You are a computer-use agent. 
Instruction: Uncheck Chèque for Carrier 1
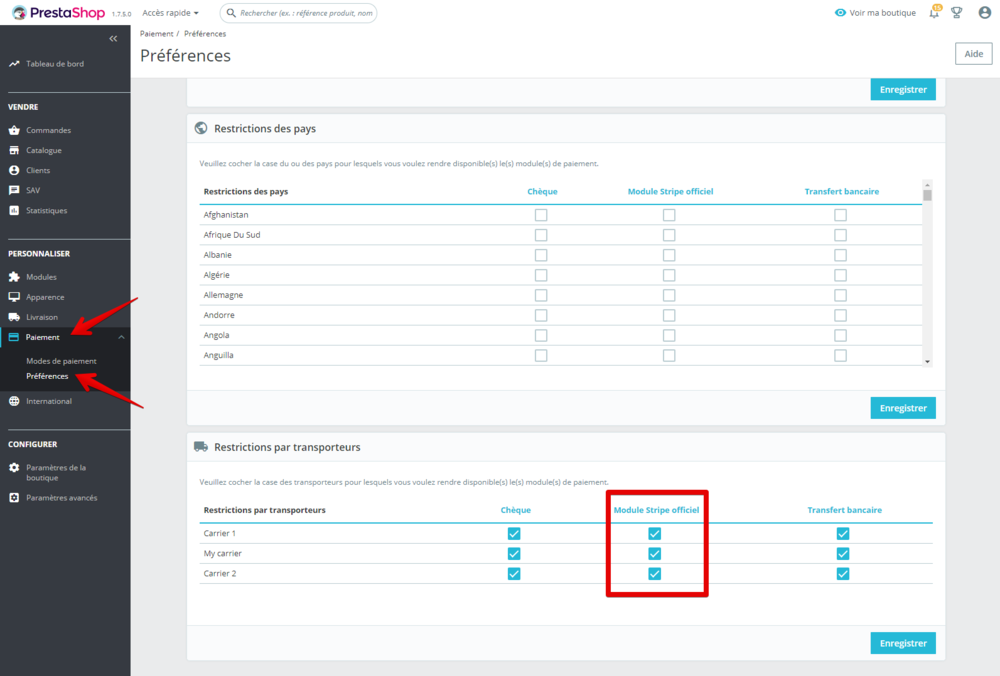[x=514, y=534]
